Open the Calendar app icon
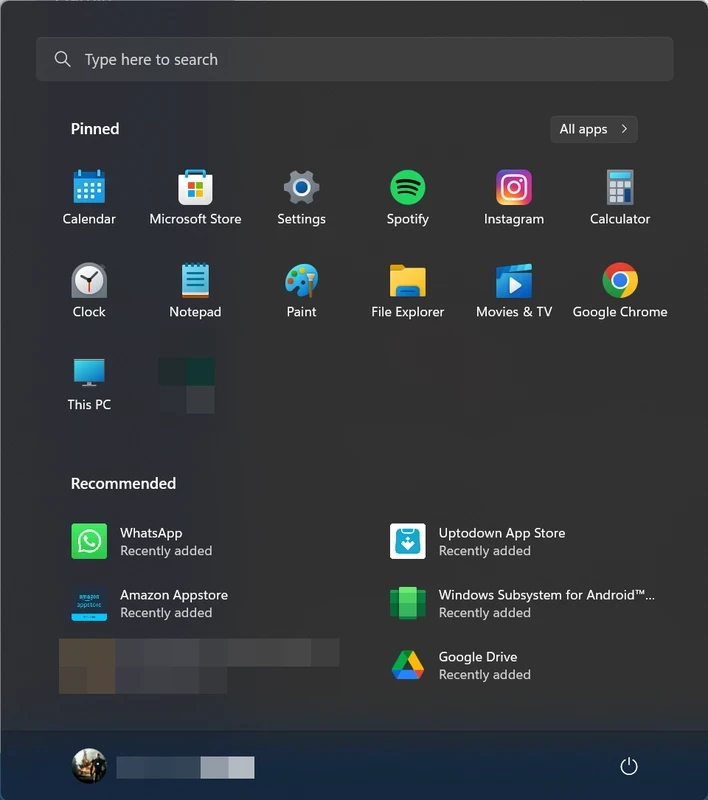 point(89,188)
